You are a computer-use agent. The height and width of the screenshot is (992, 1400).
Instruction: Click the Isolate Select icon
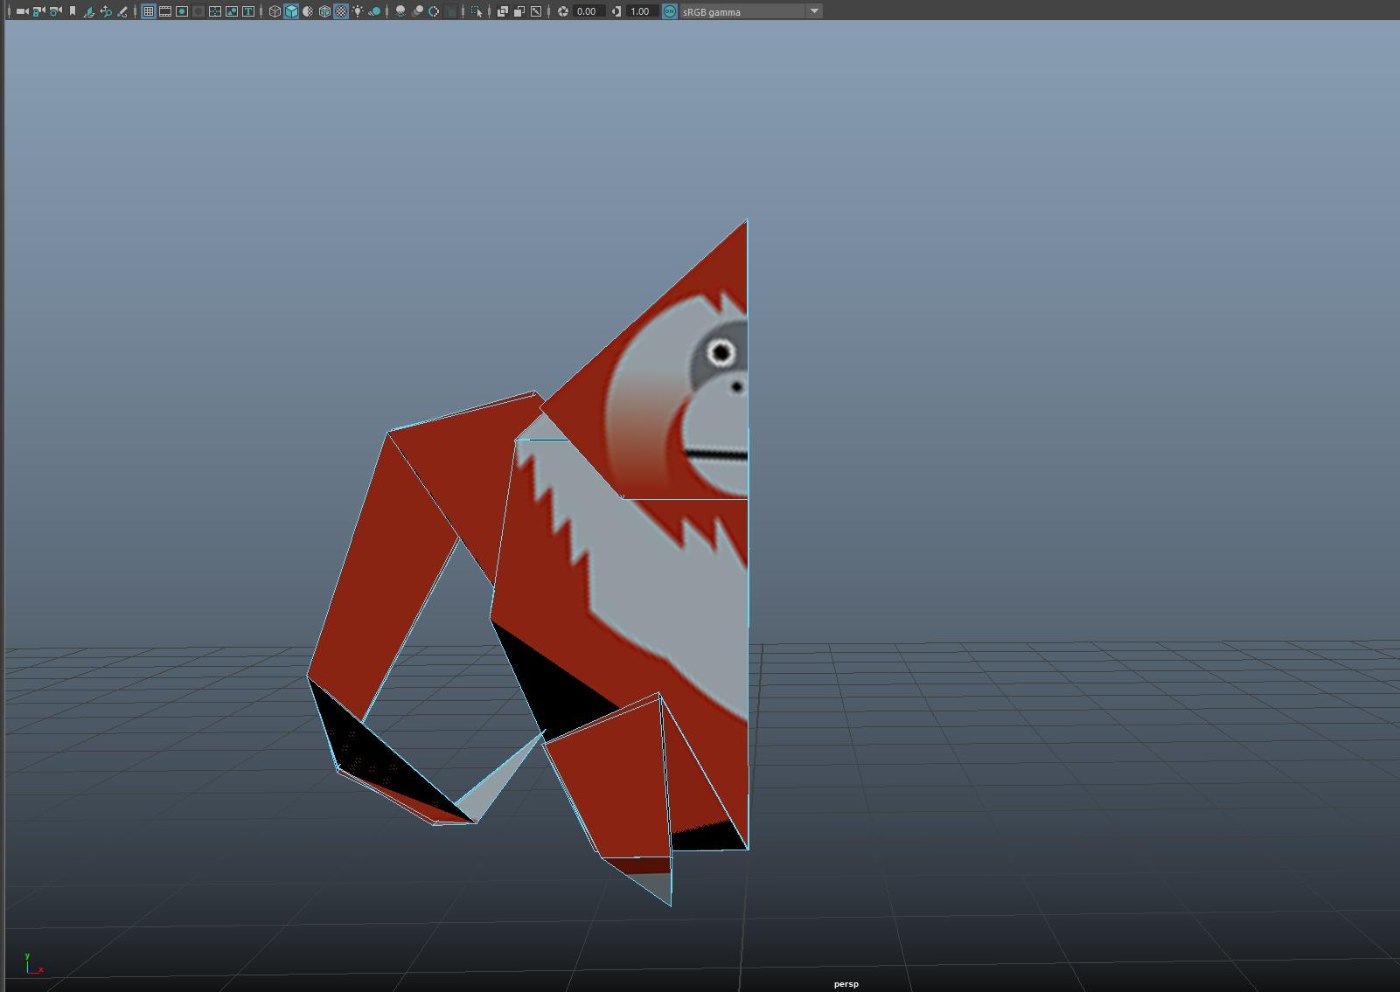coord(477,11)
